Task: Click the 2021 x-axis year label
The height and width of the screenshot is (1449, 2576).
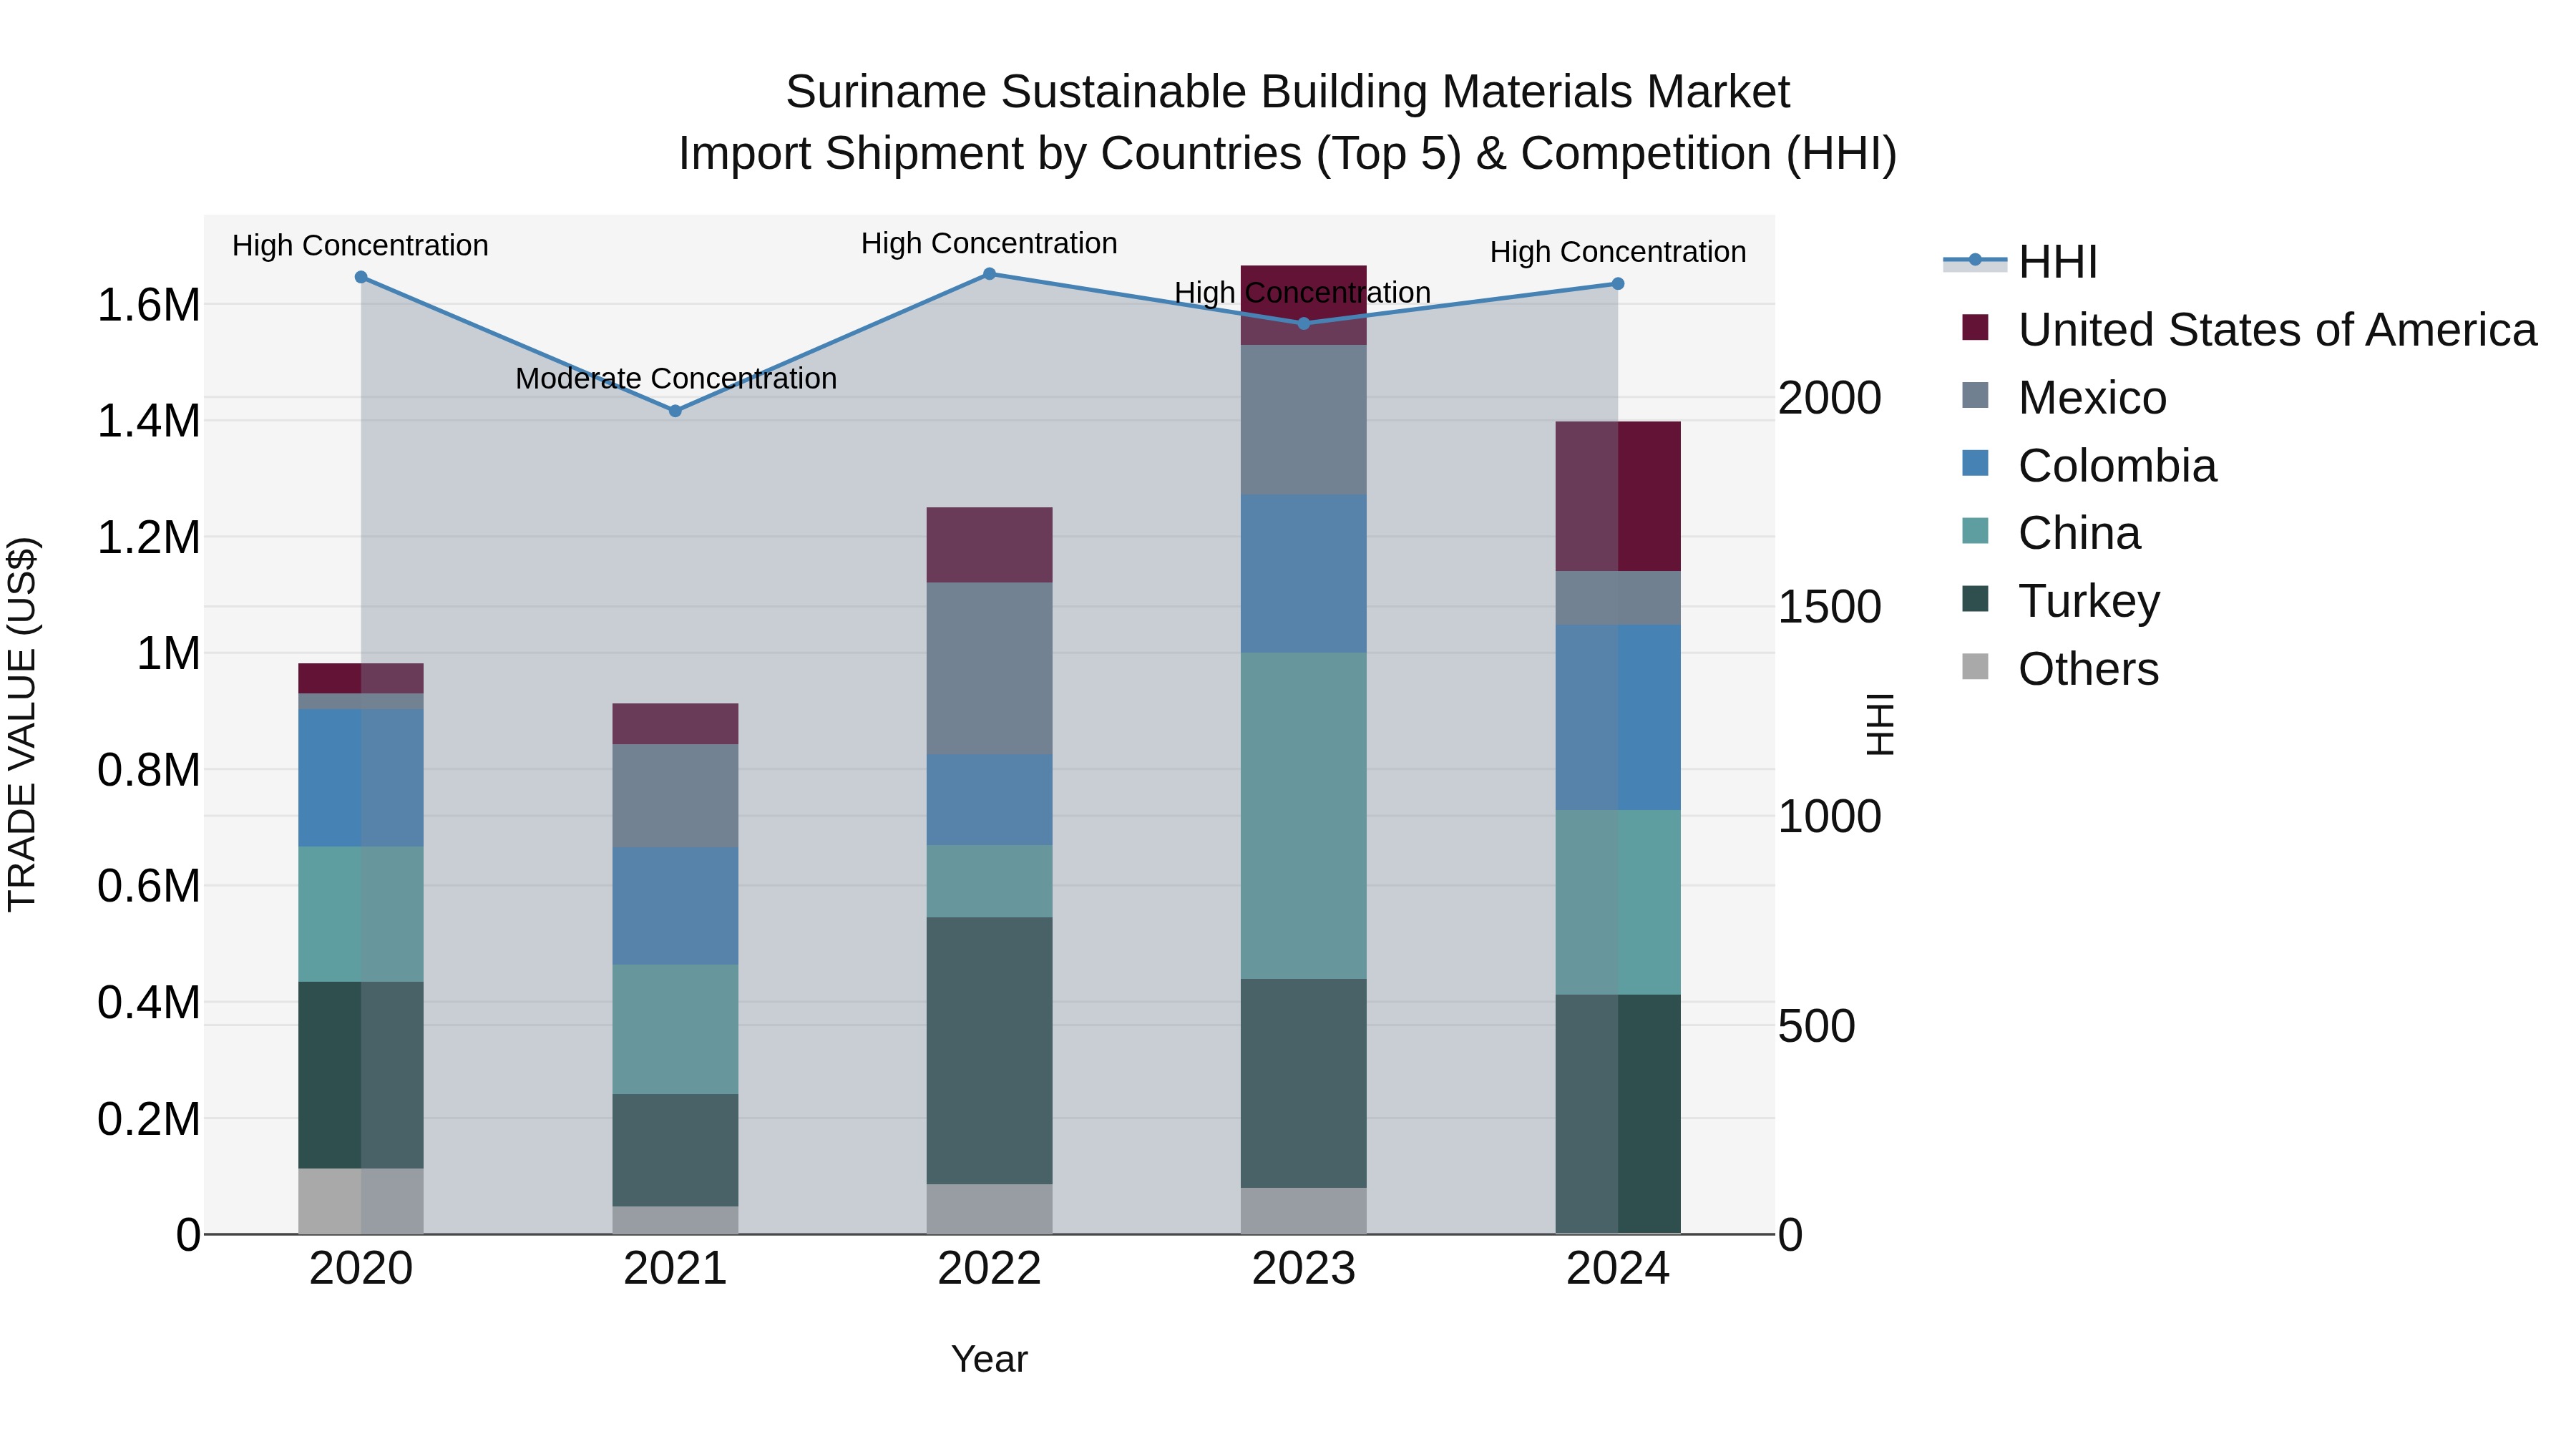Action: [x=675, y=1269]
